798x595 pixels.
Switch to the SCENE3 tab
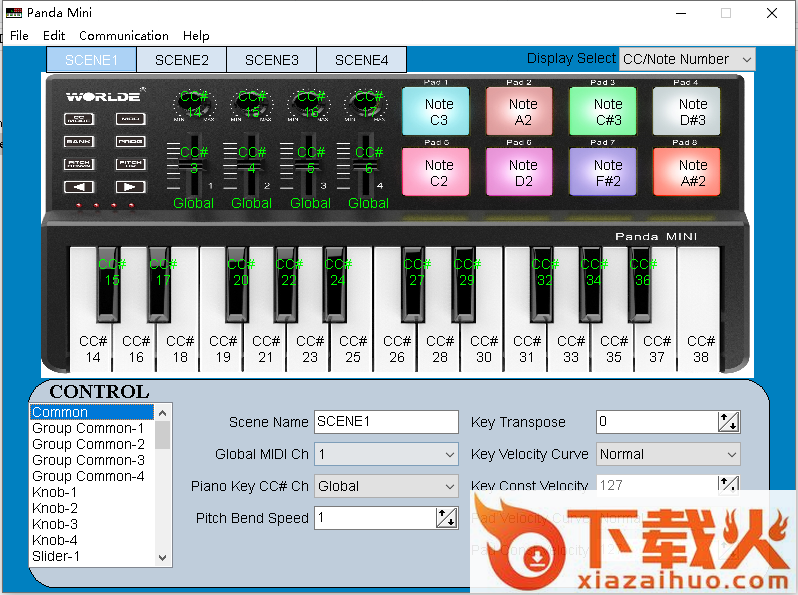(x=272, y=60)
